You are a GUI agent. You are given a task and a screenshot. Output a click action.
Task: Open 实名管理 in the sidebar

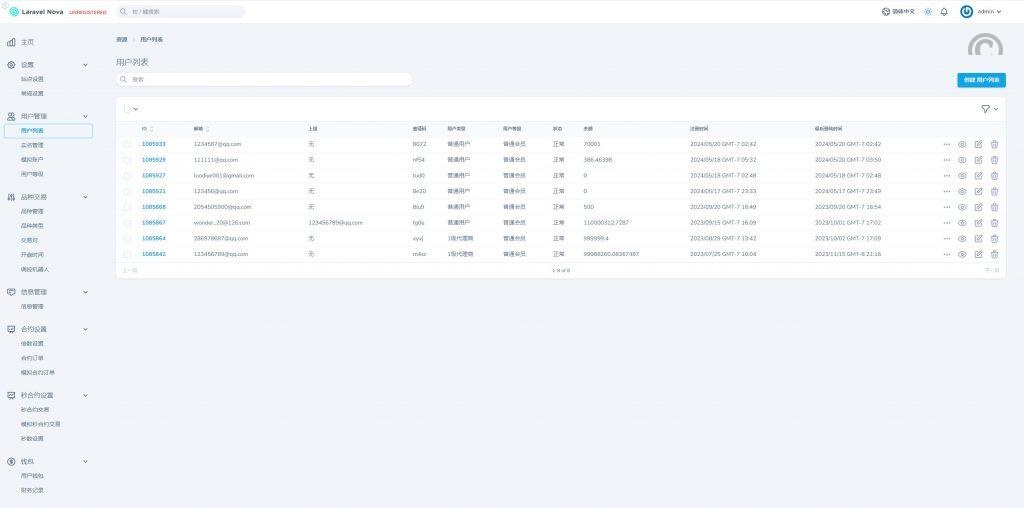pyautogui.click(x=32, y=145)
